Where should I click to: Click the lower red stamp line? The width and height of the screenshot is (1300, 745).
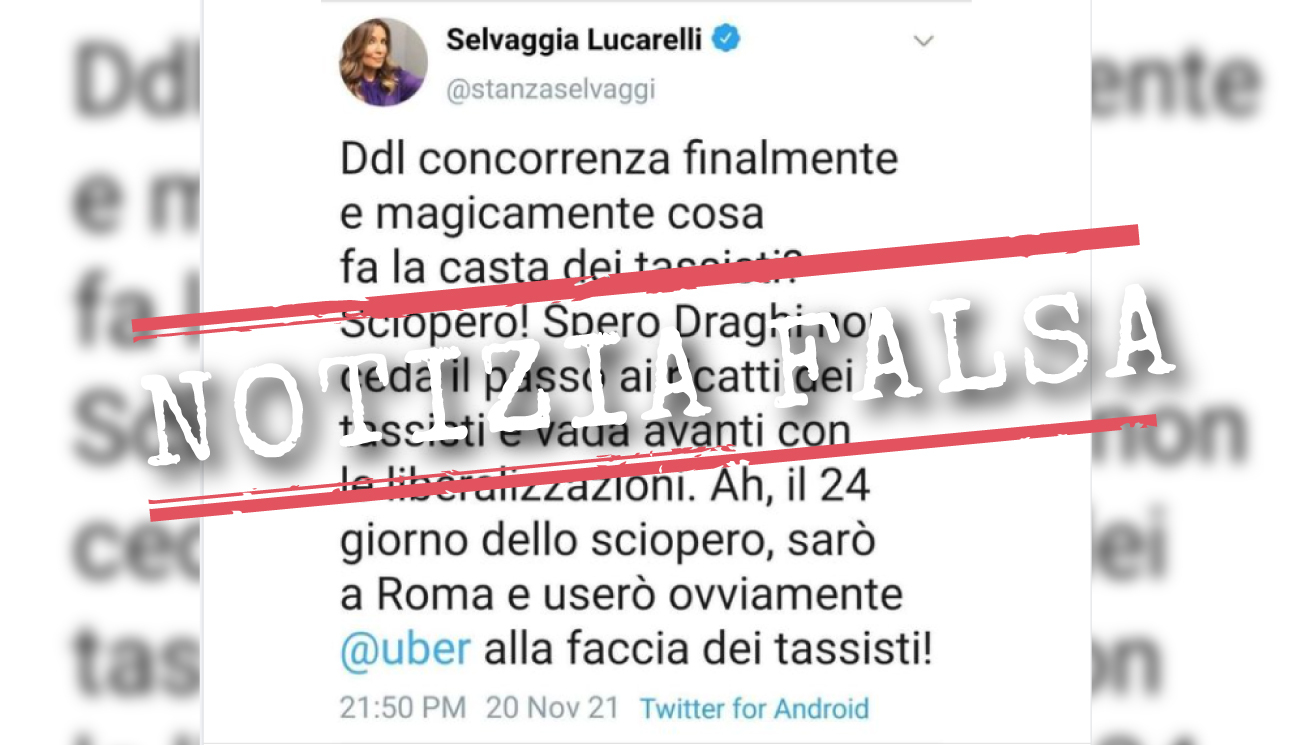[x=653, y=467]
